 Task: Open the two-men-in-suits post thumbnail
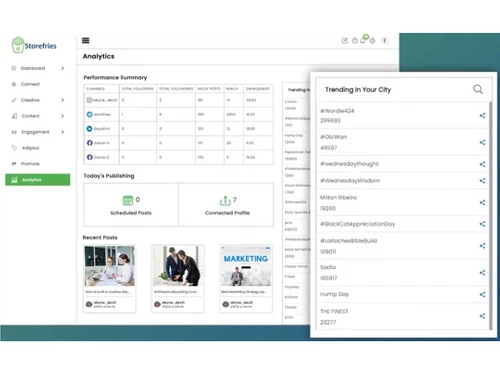pyautogui.click(x=178, y=266)
